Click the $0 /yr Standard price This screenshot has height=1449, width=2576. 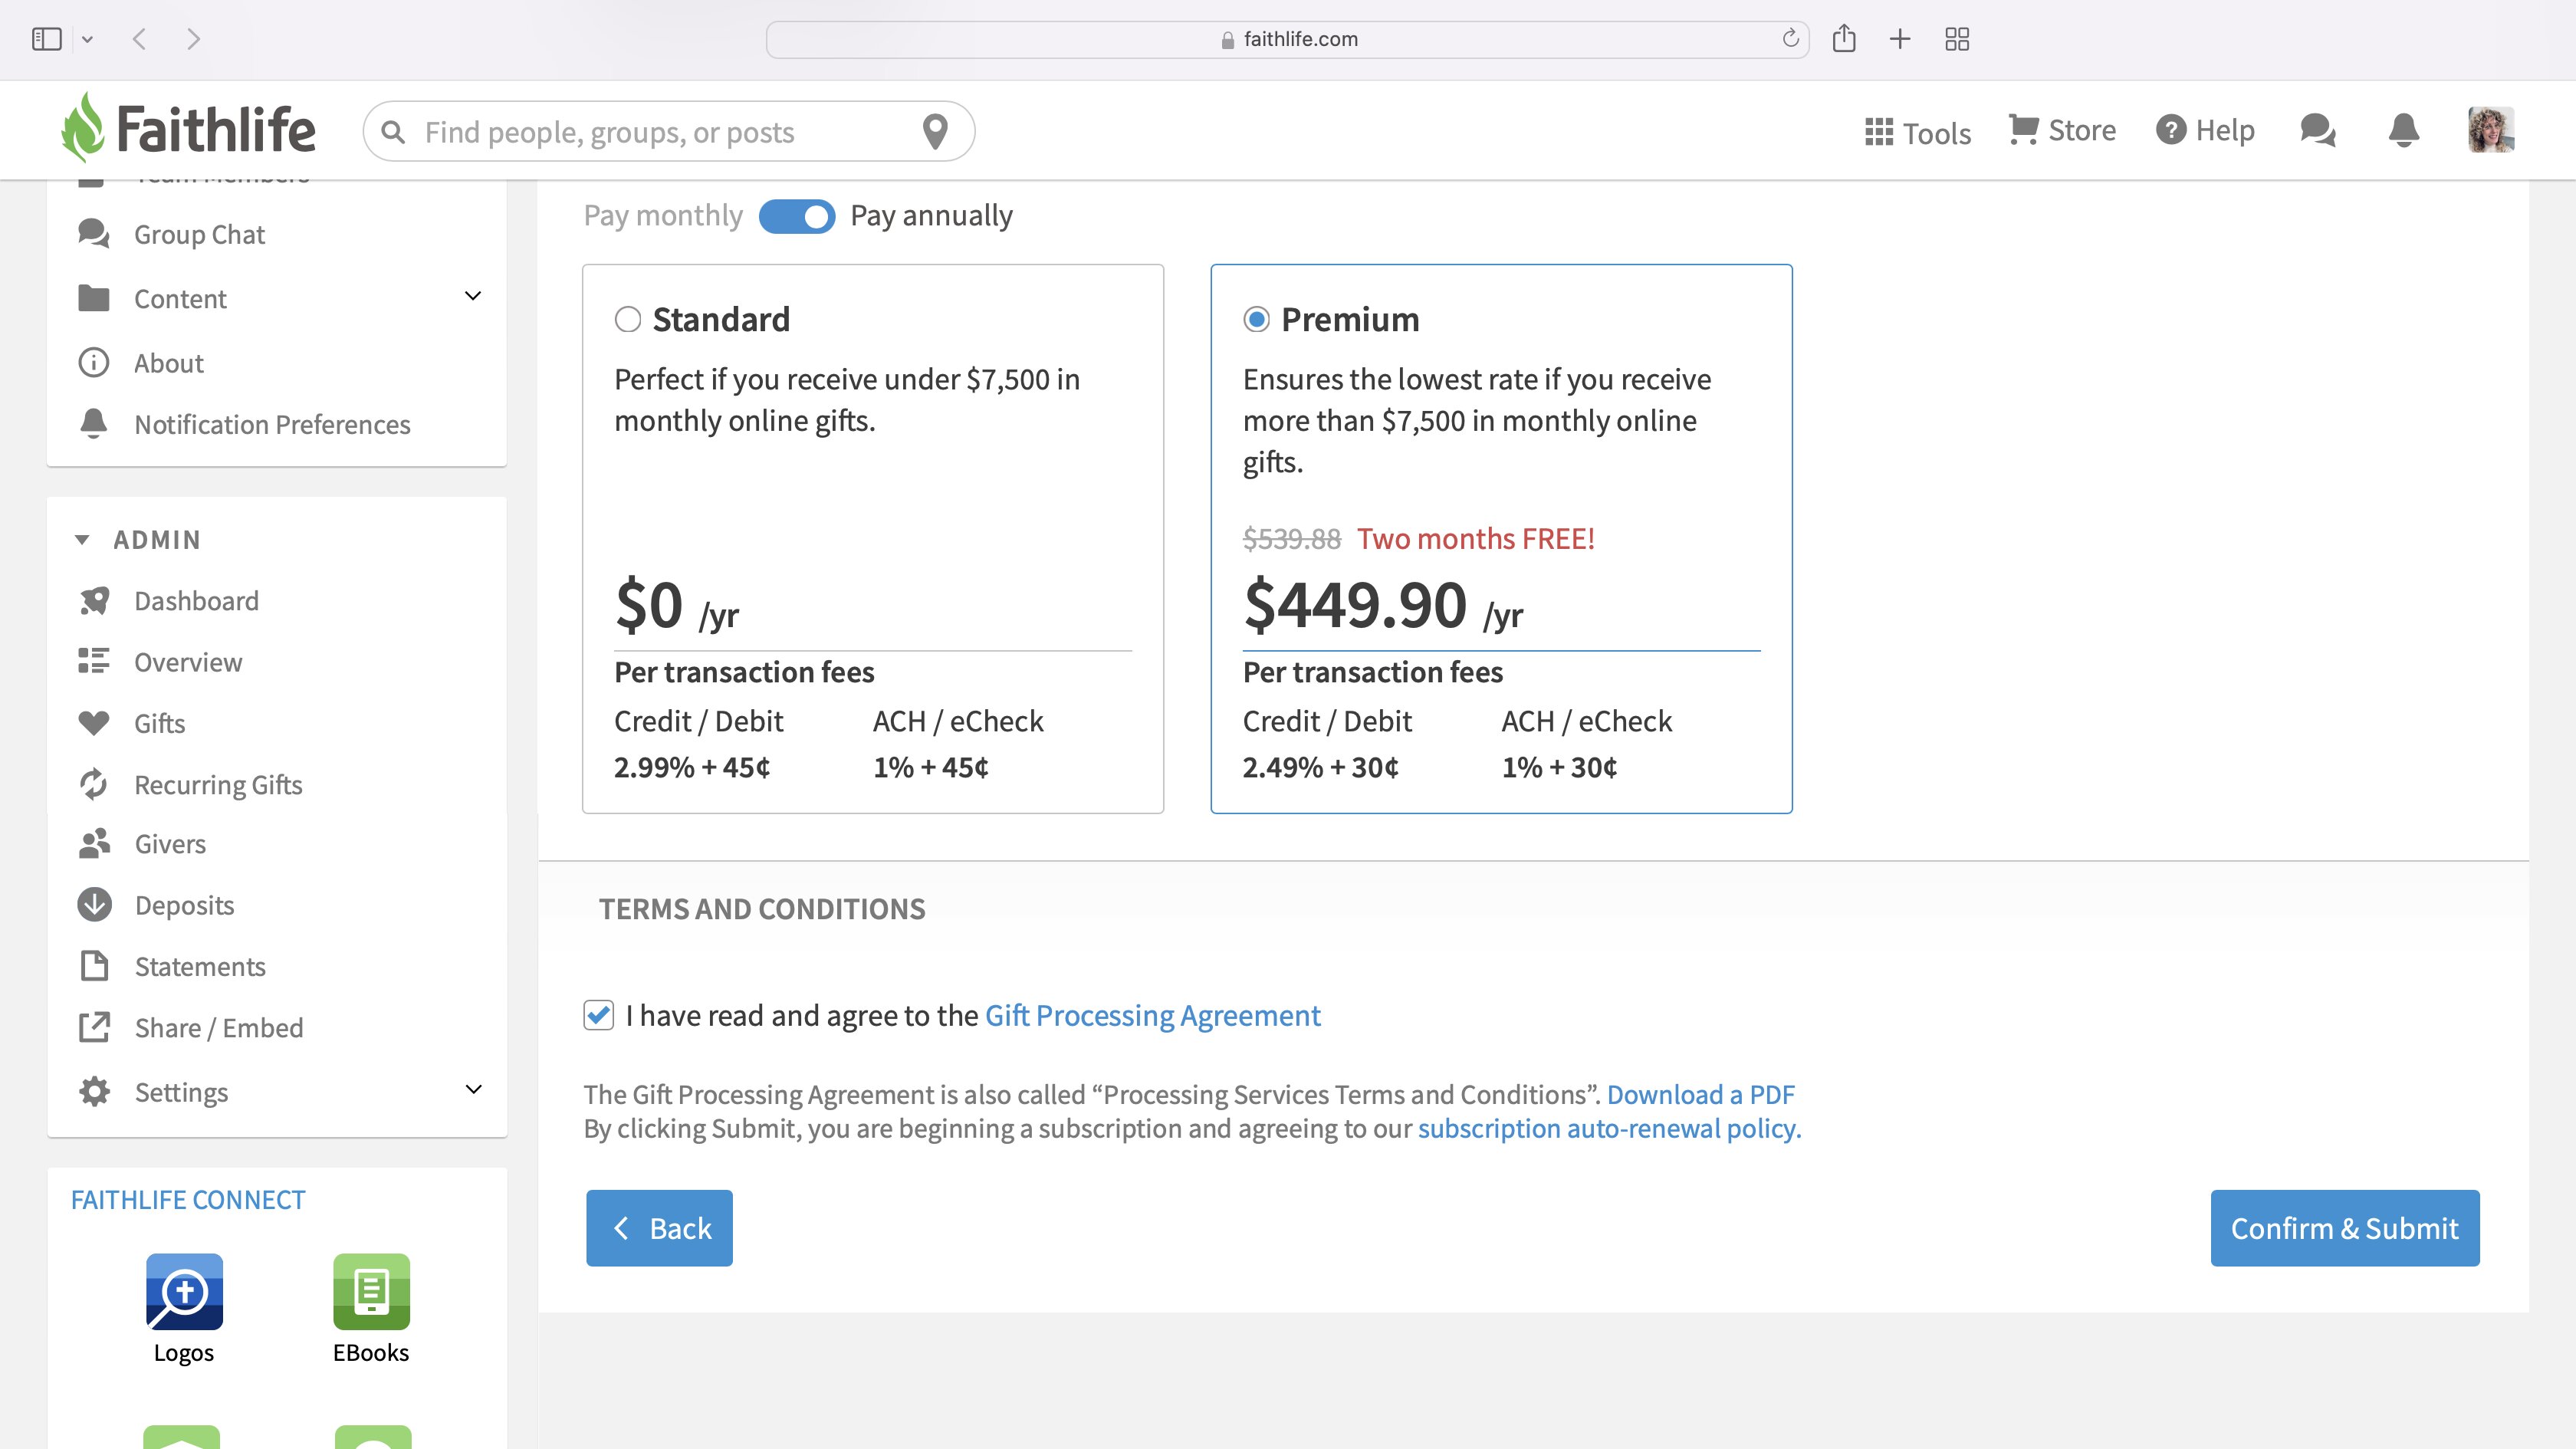(x=677, y=605)
